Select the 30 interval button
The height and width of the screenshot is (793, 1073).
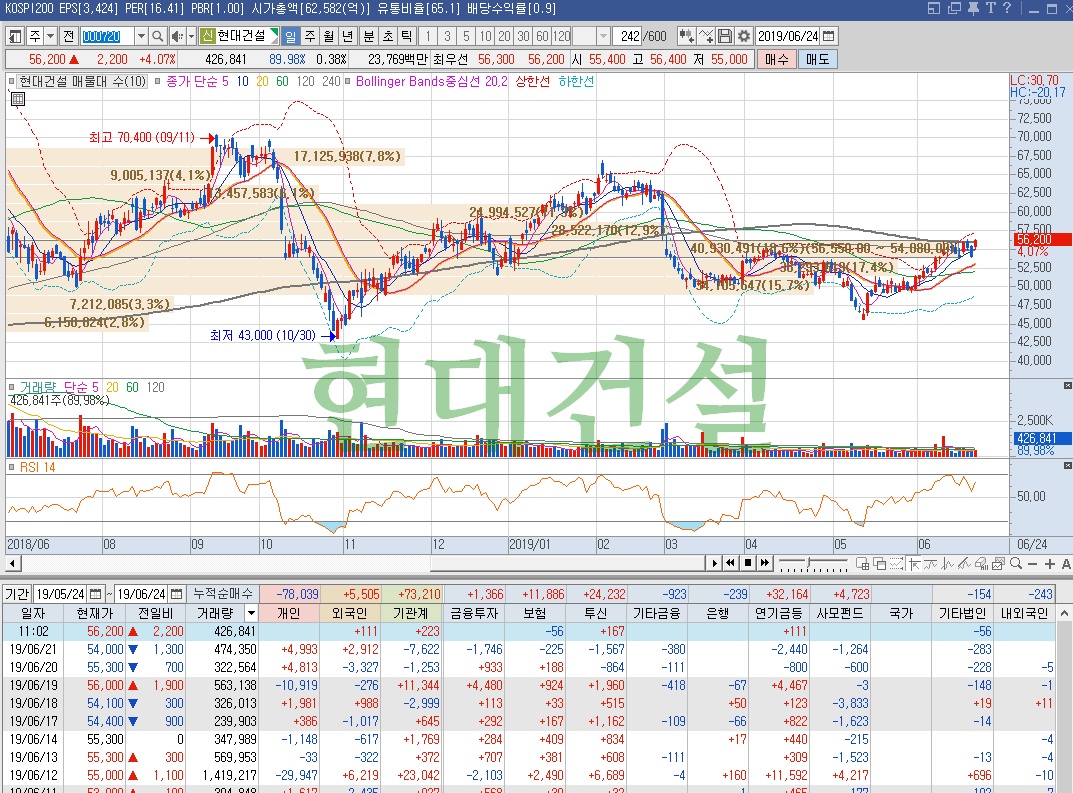pos(523,36)
